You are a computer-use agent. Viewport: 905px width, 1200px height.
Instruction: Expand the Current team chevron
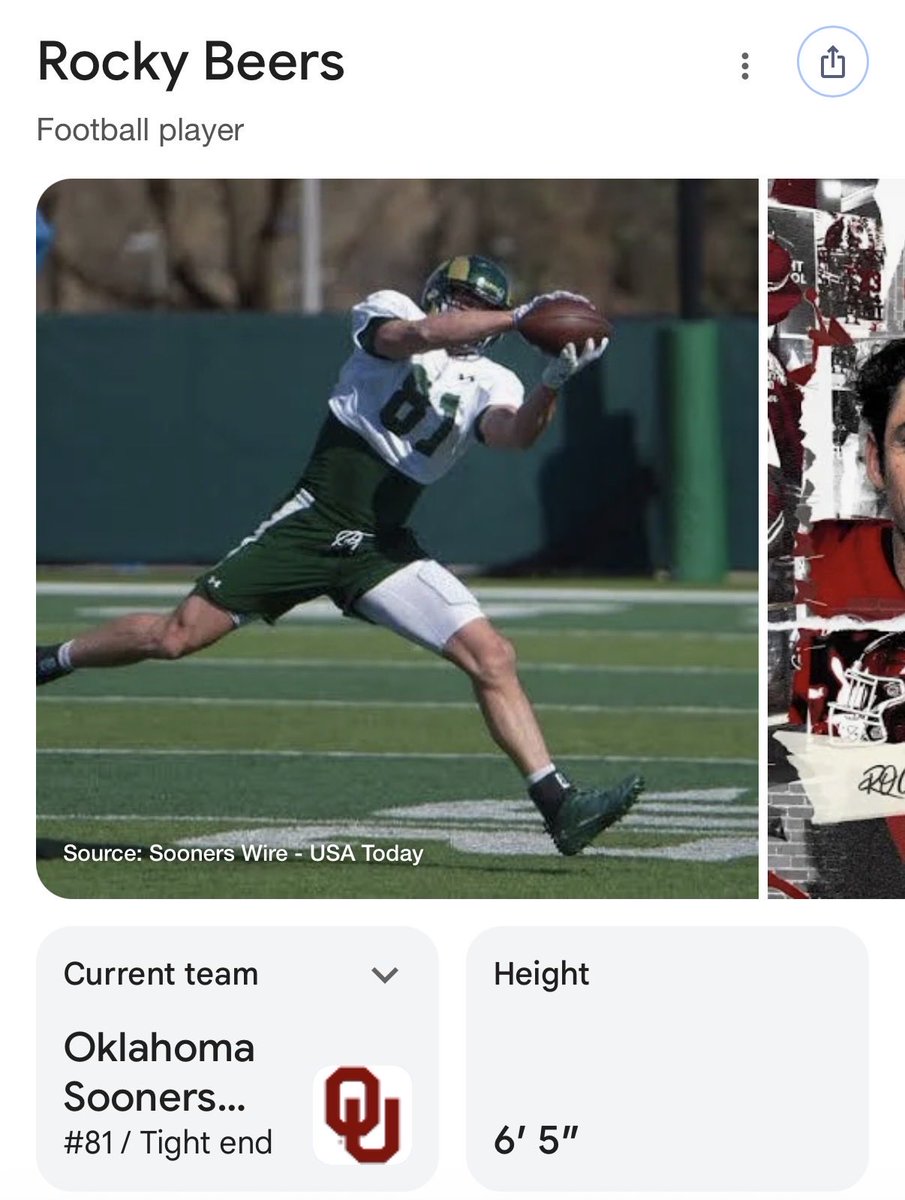(385, 975)
